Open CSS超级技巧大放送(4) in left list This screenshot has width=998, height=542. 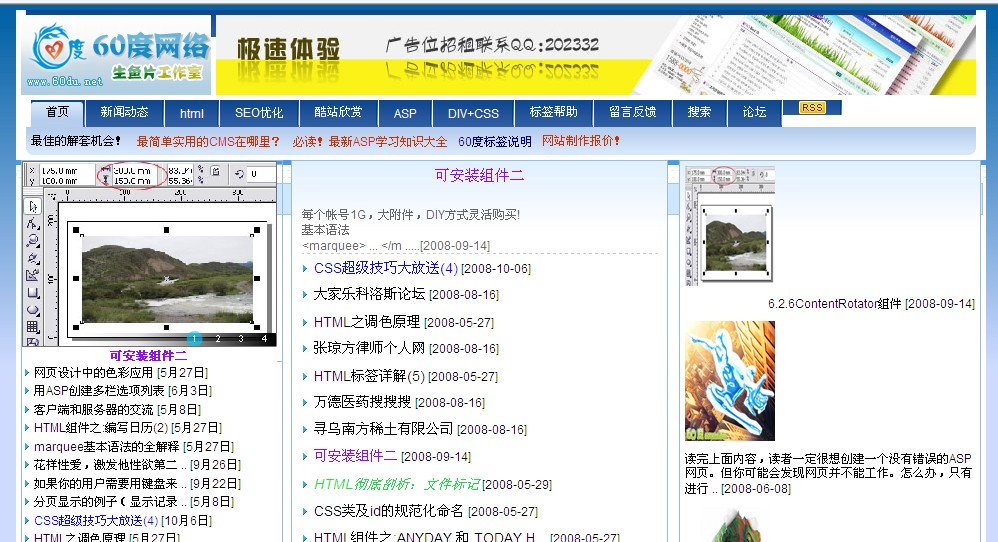coord(95,520)
